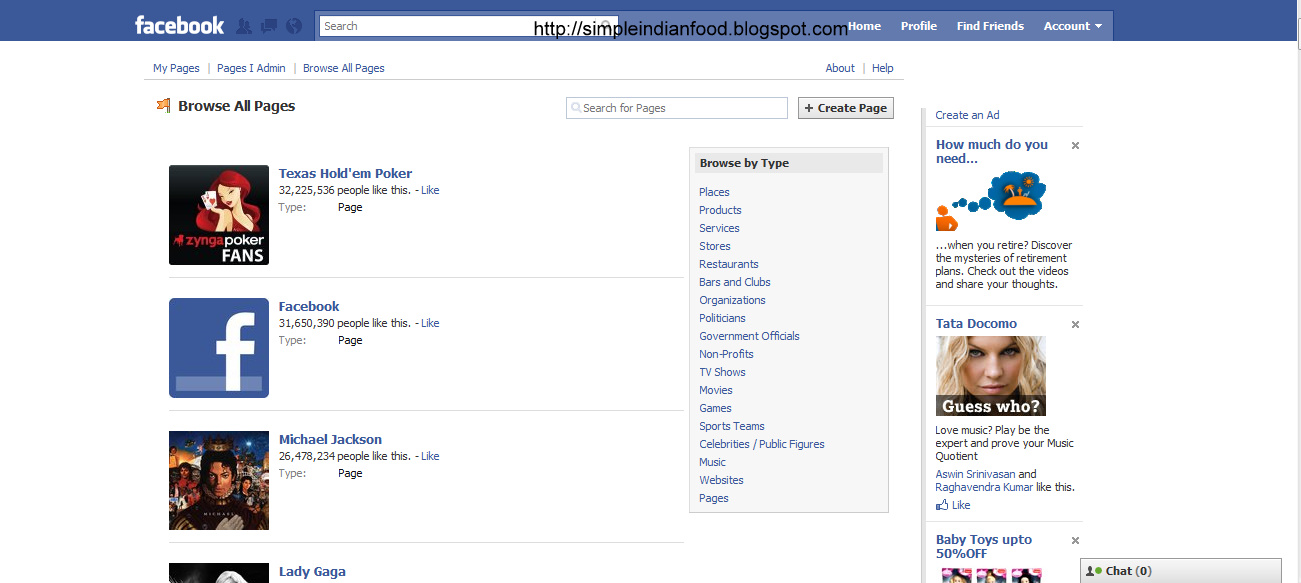Open Profile from the top bar

919,26
